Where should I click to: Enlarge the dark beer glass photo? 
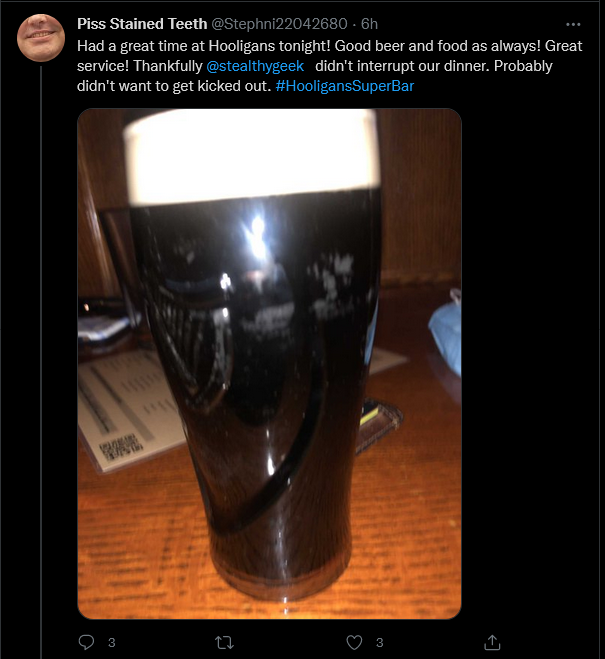coord(269,364)
